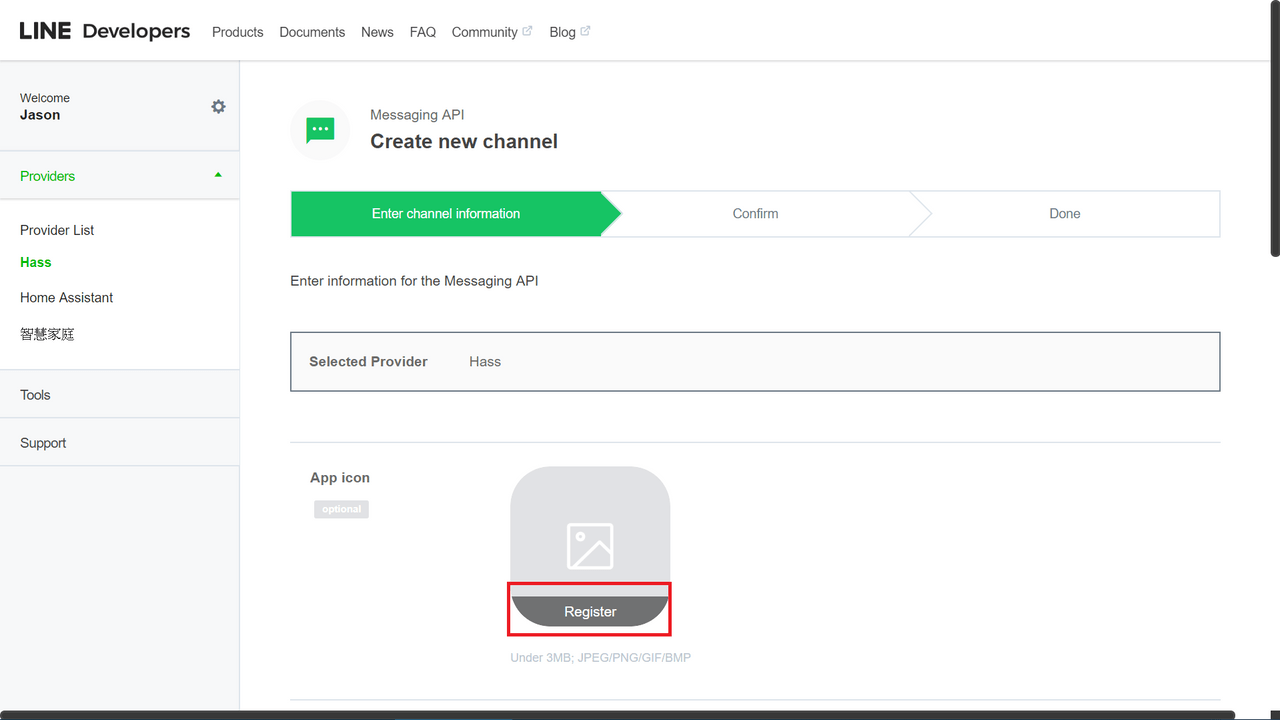Open Blog external link icon
The height and width of the screenshot is (720, 1280).
pos(585,31)
